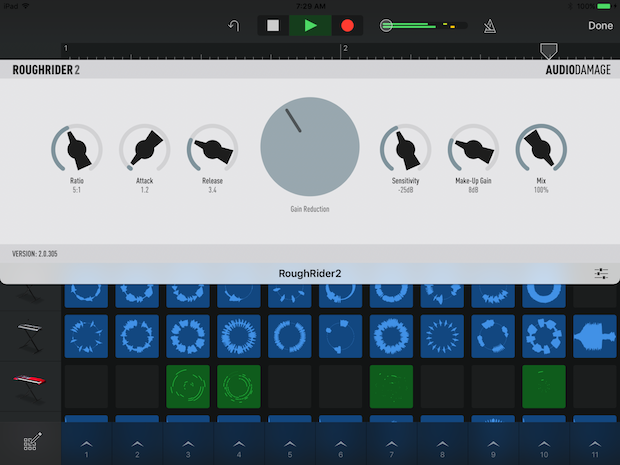Click the battery indicator in the status bar
620x465 pixels.
click(604, 6)
